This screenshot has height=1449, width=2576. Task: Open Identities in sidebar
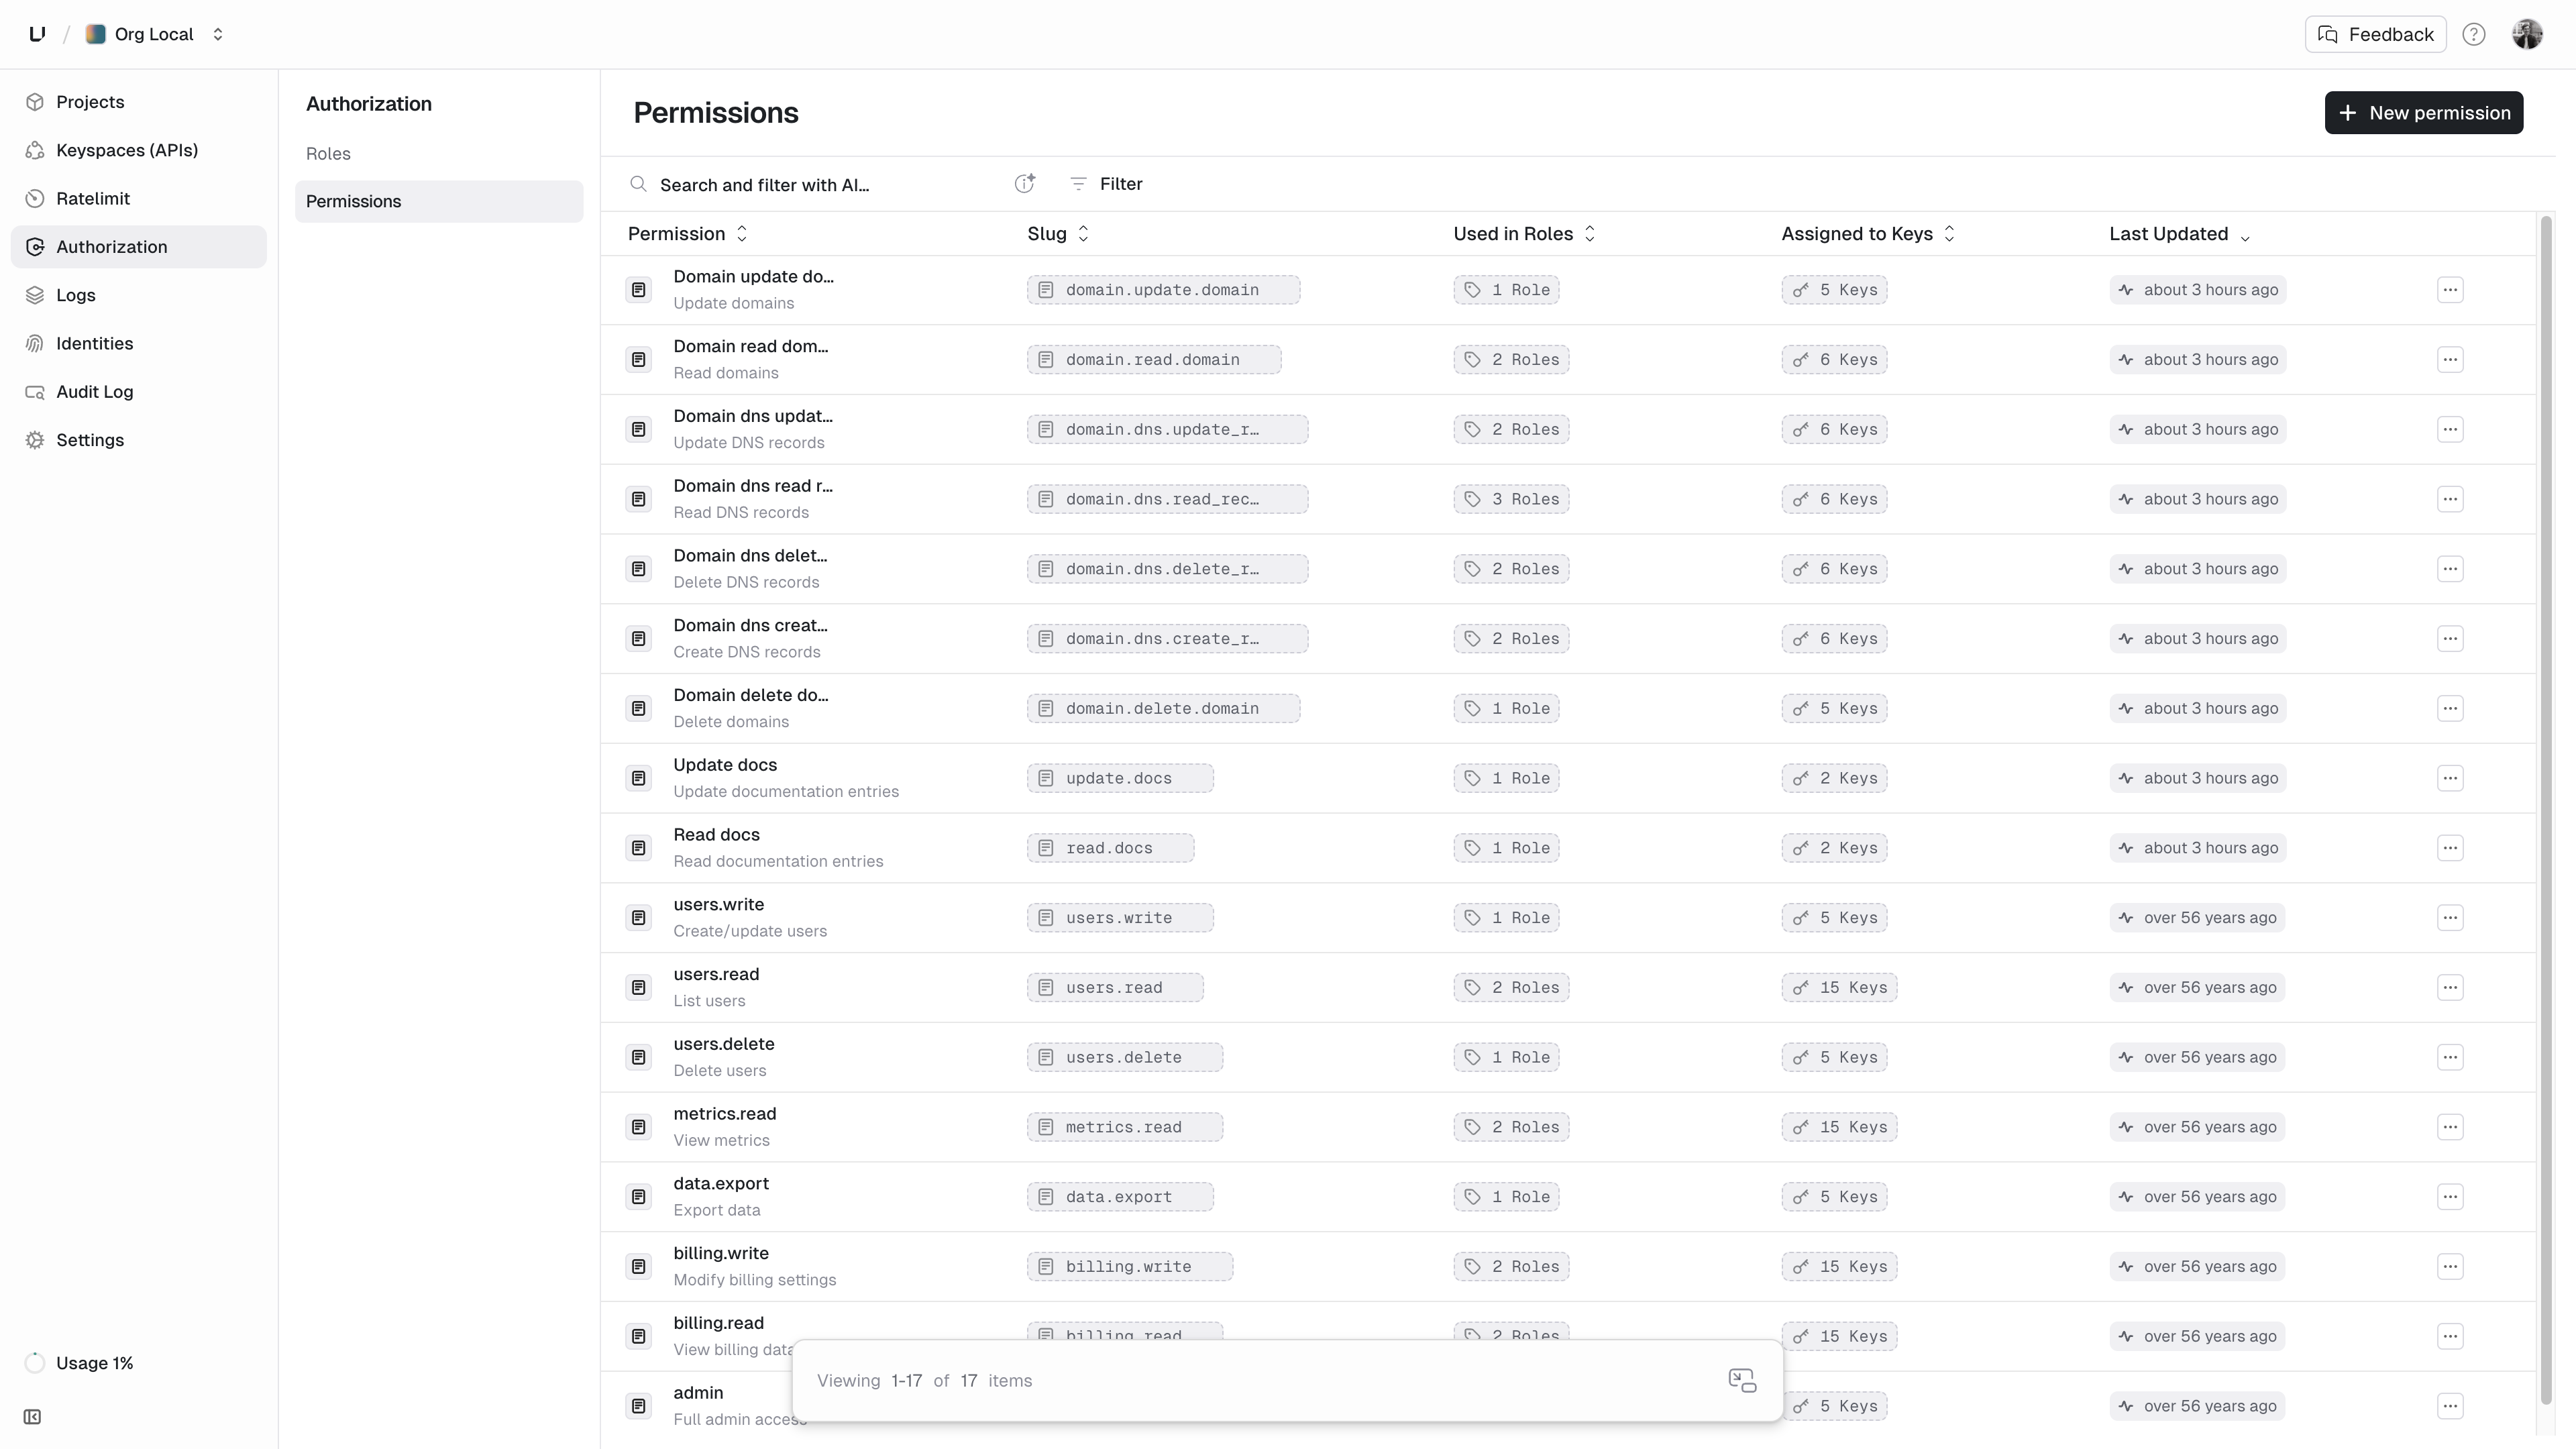(139, 343)
